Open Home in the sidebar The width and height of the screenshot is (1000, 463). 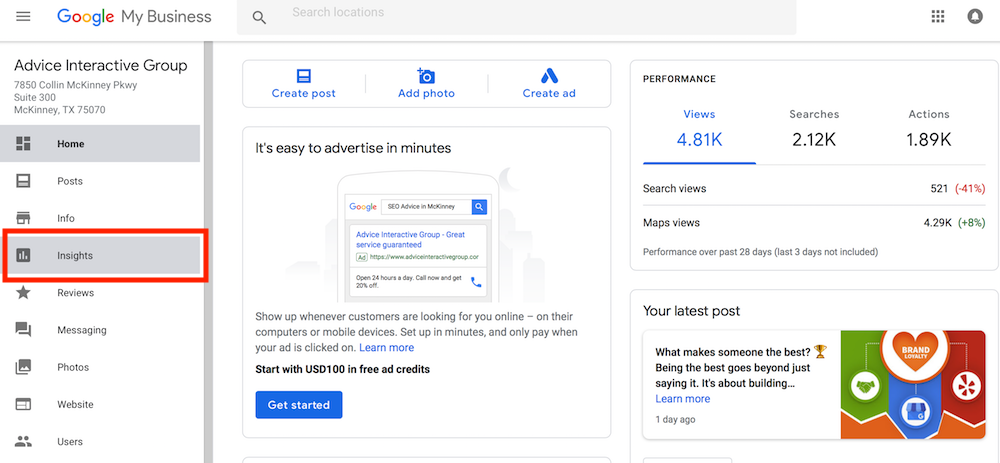tap(100, 143)
